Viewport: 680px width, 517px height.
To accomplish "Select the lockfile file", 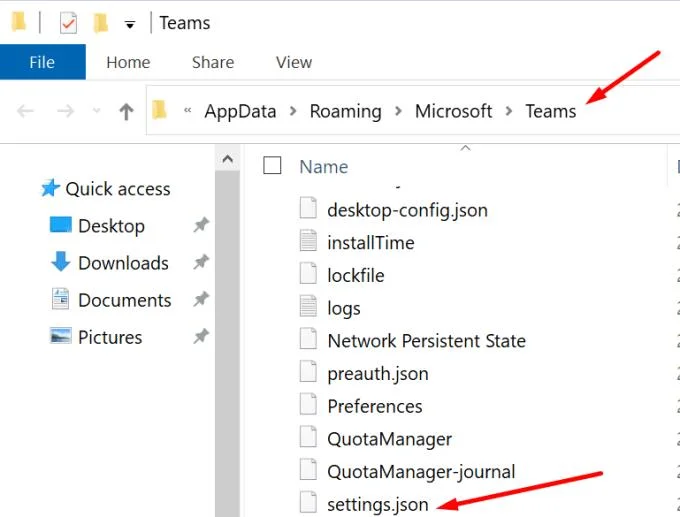I will 356,275.
